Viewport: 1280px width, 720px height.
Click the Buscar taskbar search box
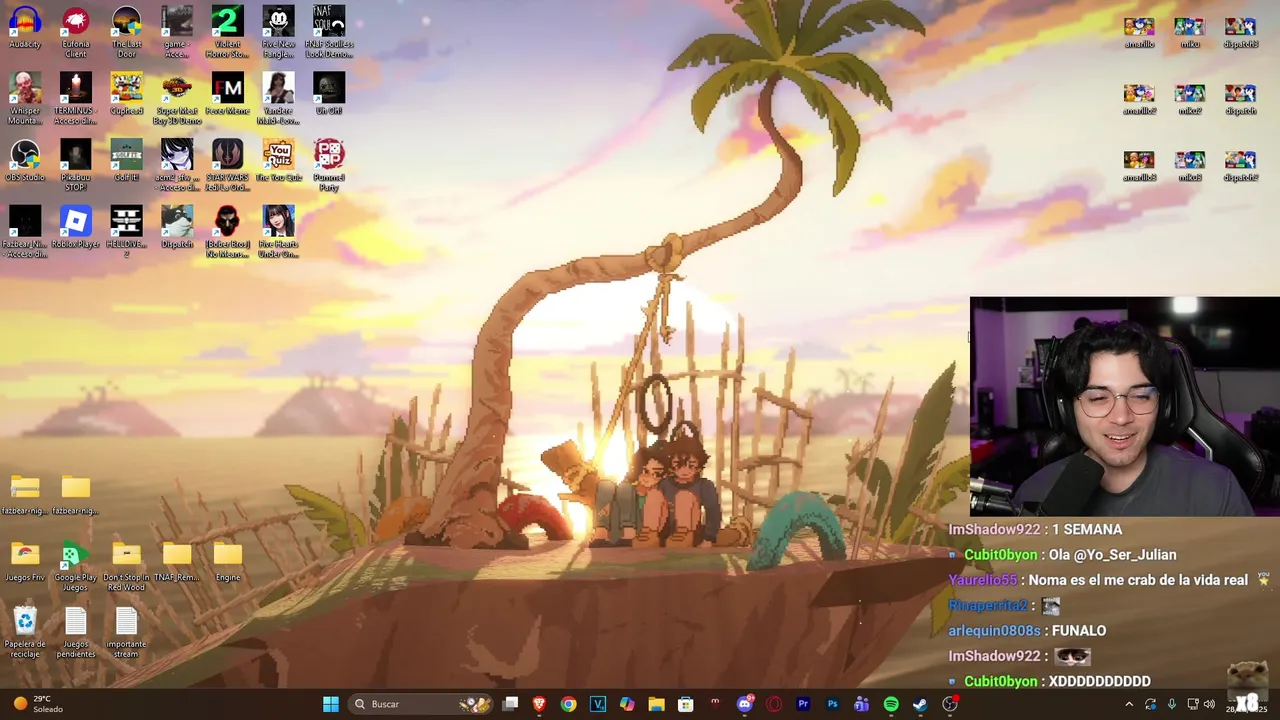click(423, 704)
